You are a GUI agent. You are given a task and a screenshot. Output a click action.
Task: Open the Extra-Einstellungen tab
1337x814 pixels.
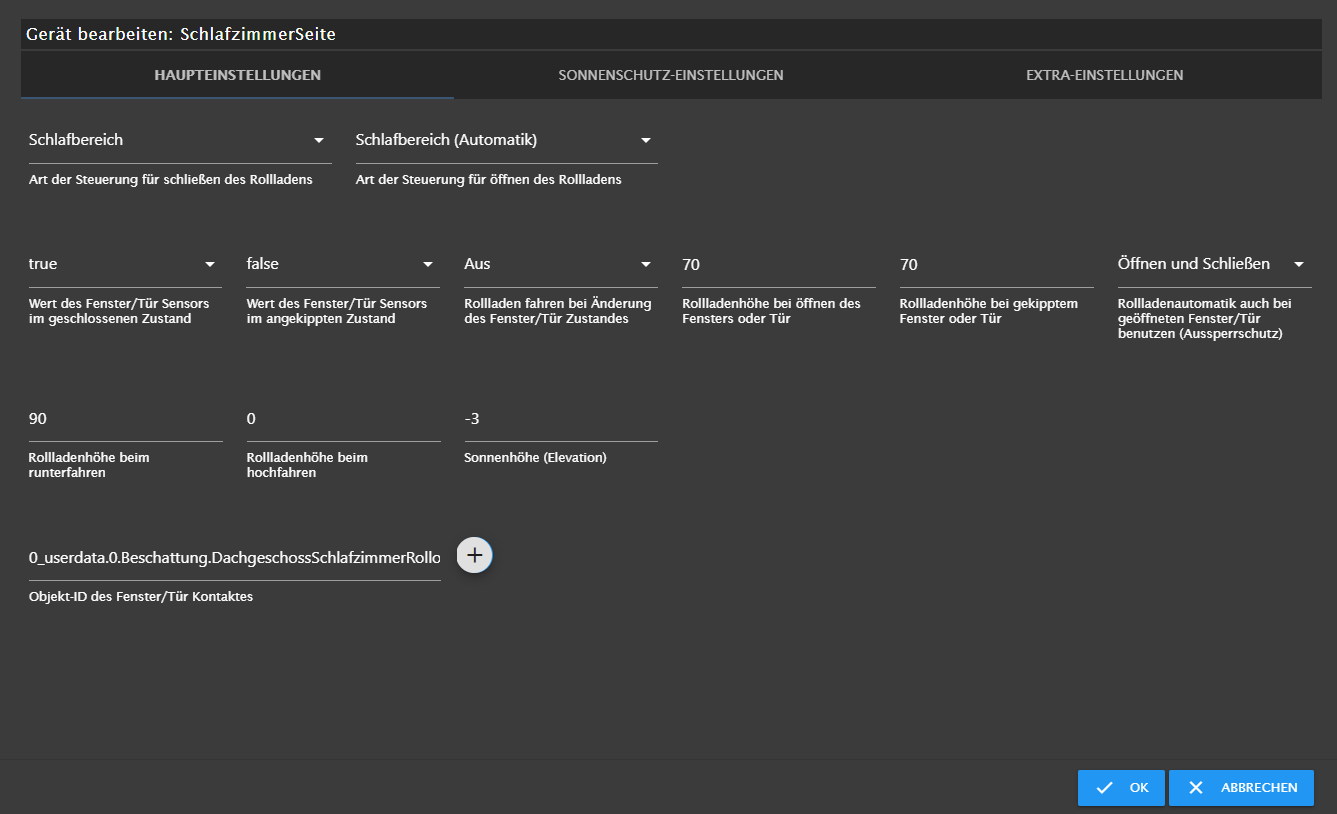1104,75
